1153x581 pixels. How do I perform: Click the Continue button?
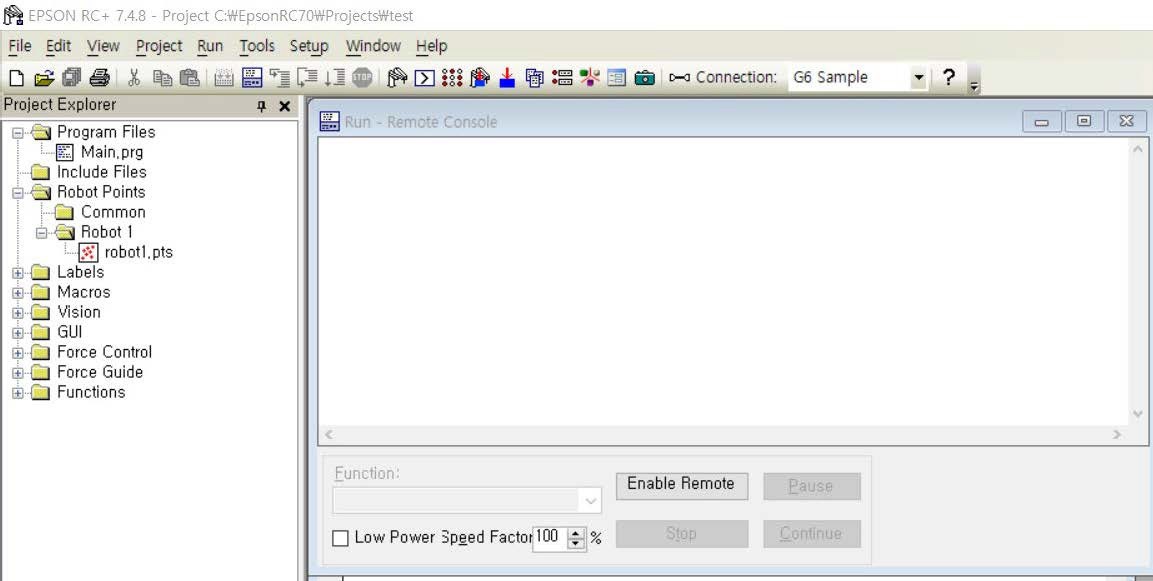tap(812, 534)
